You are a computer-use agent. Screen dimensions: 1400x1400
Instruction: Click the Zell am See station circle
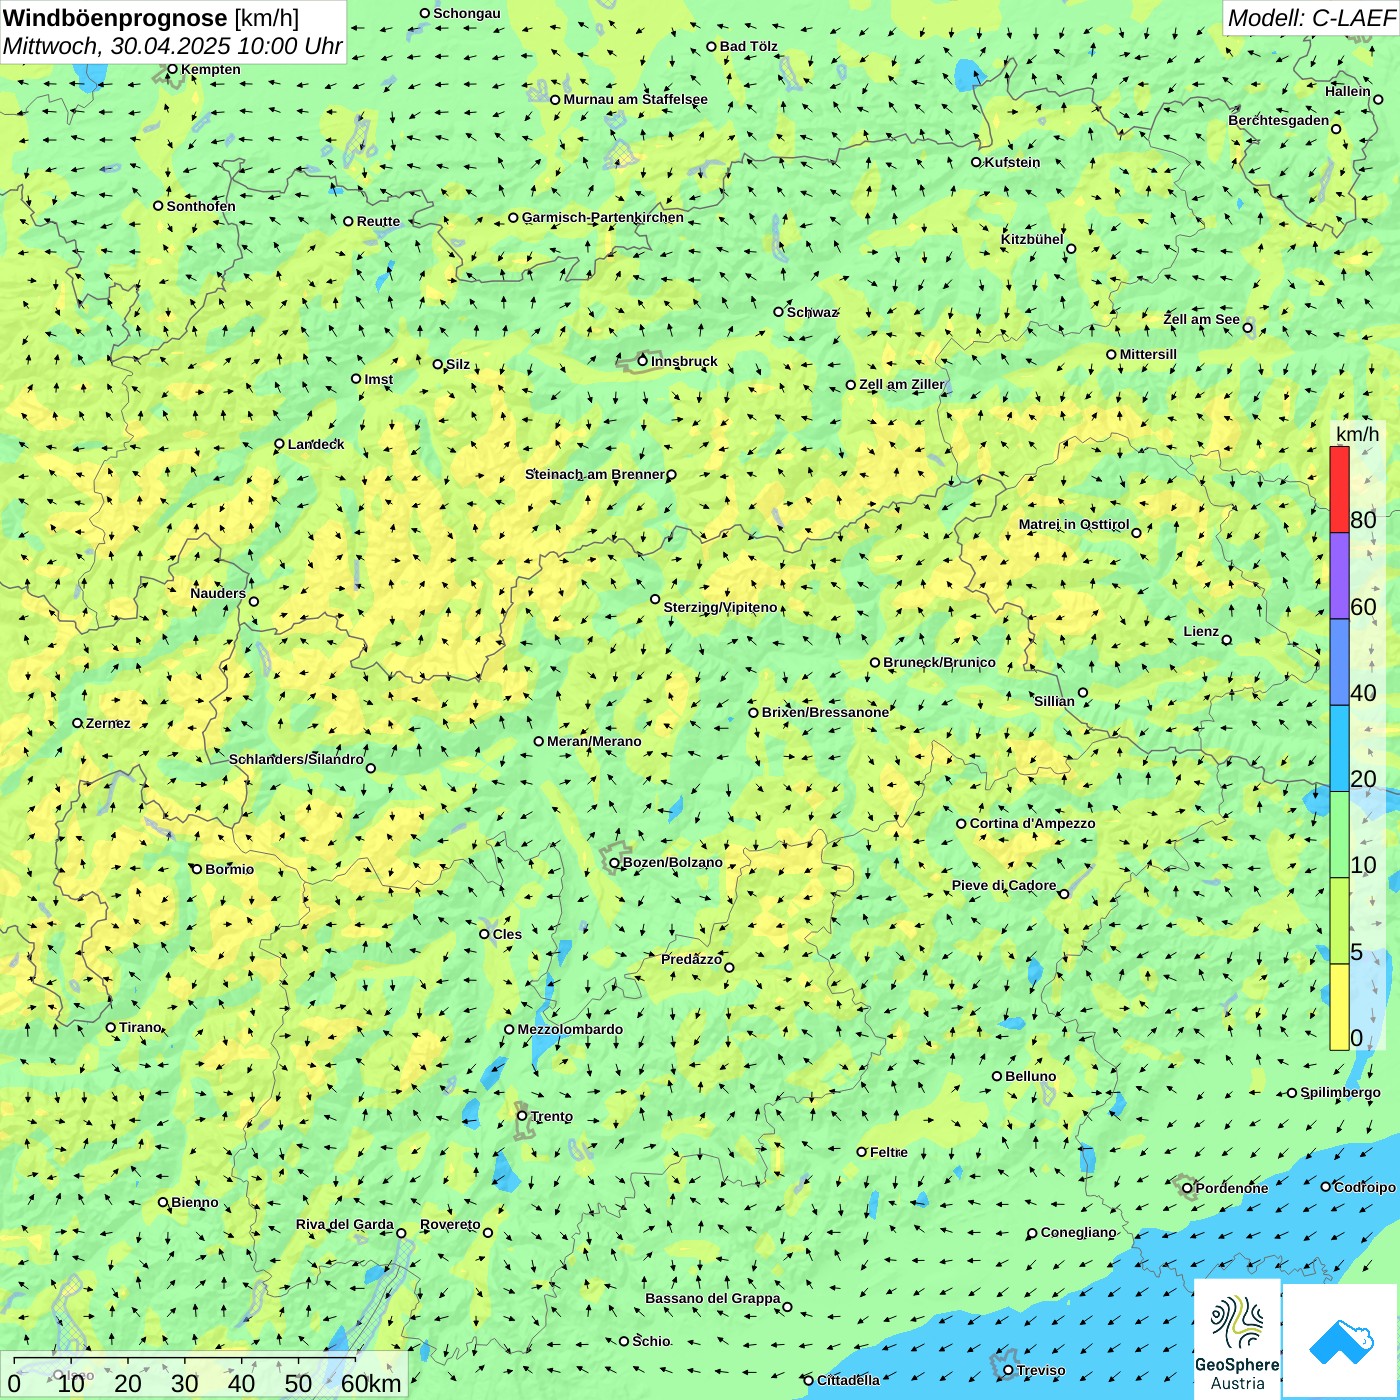(1247, 327)
